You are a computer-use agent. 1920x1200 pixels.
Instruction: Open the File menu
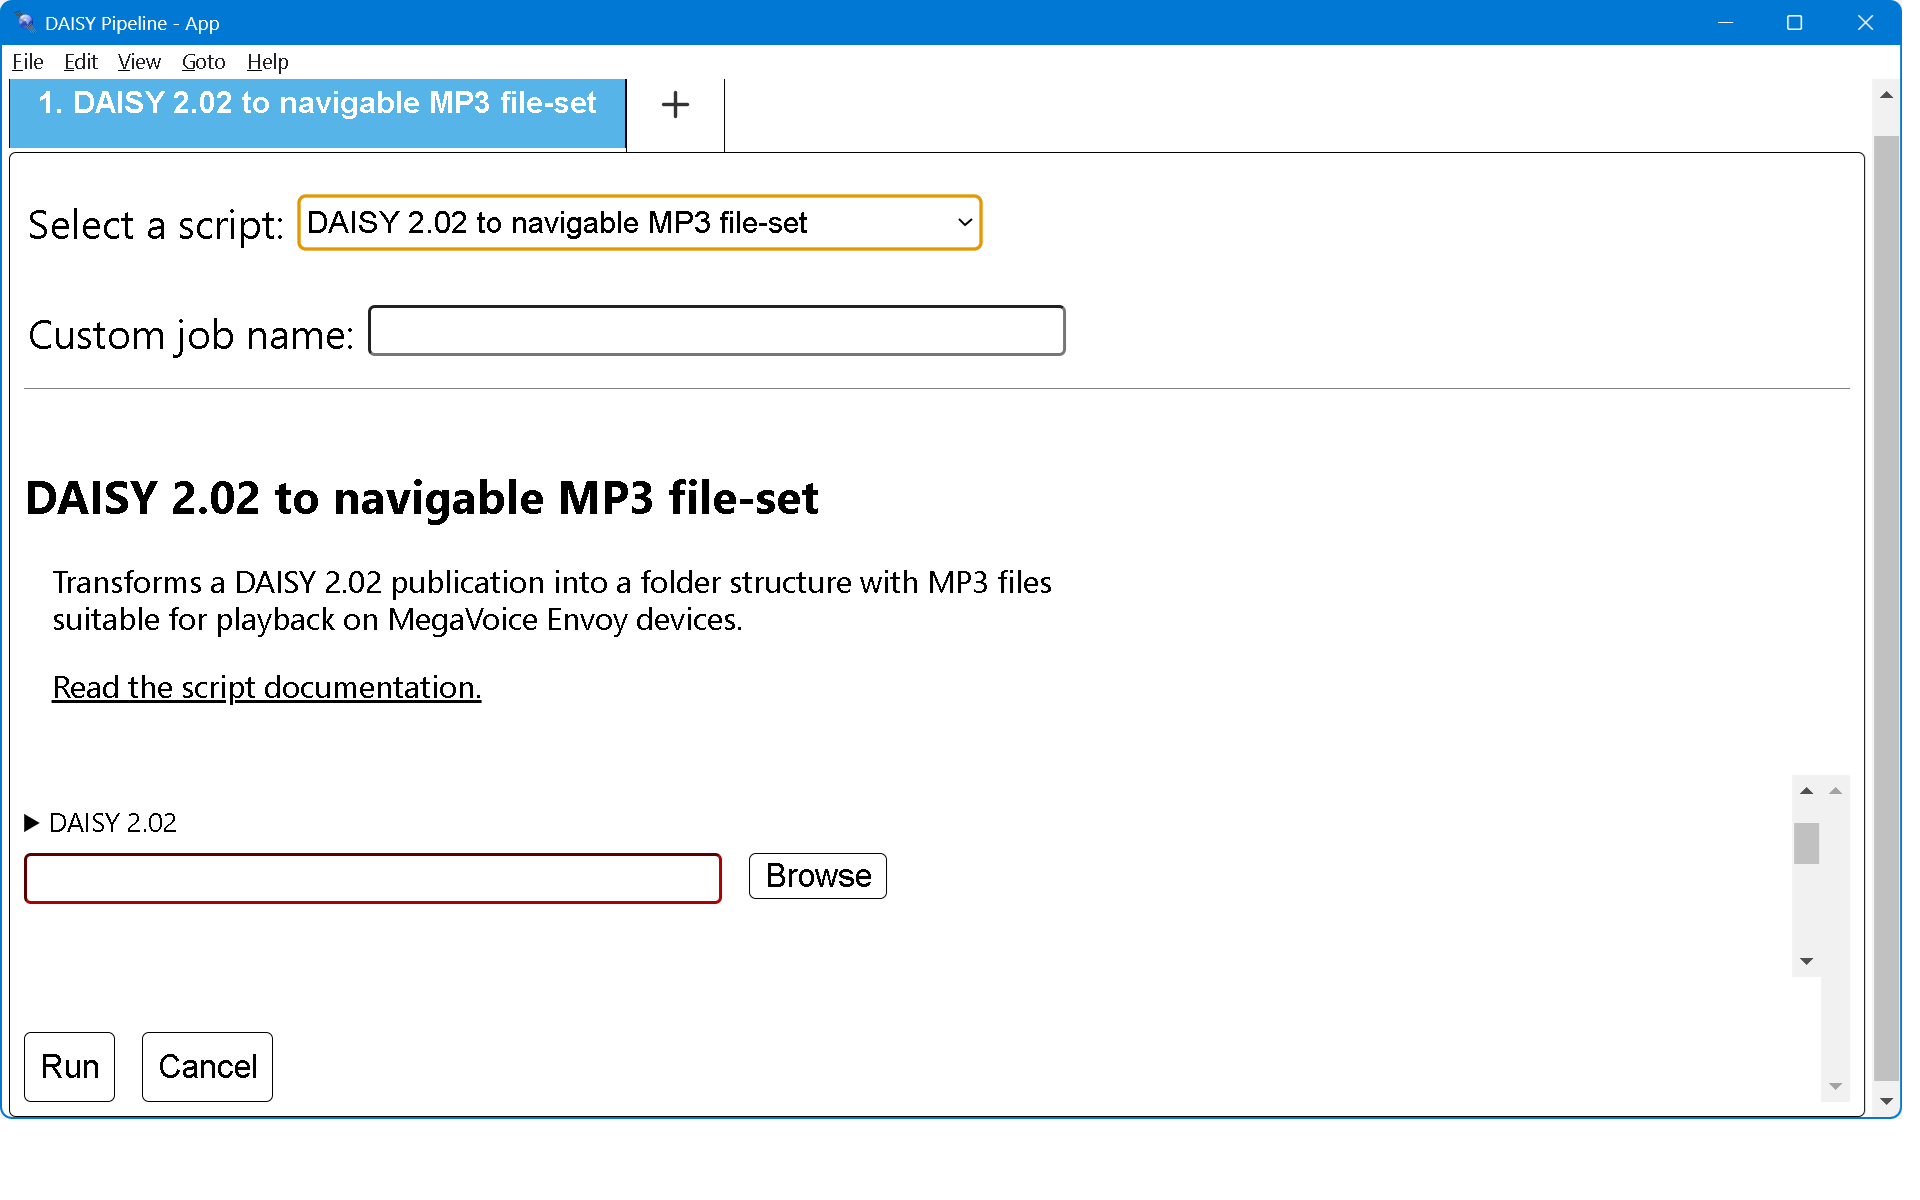(x=27, y=62)
